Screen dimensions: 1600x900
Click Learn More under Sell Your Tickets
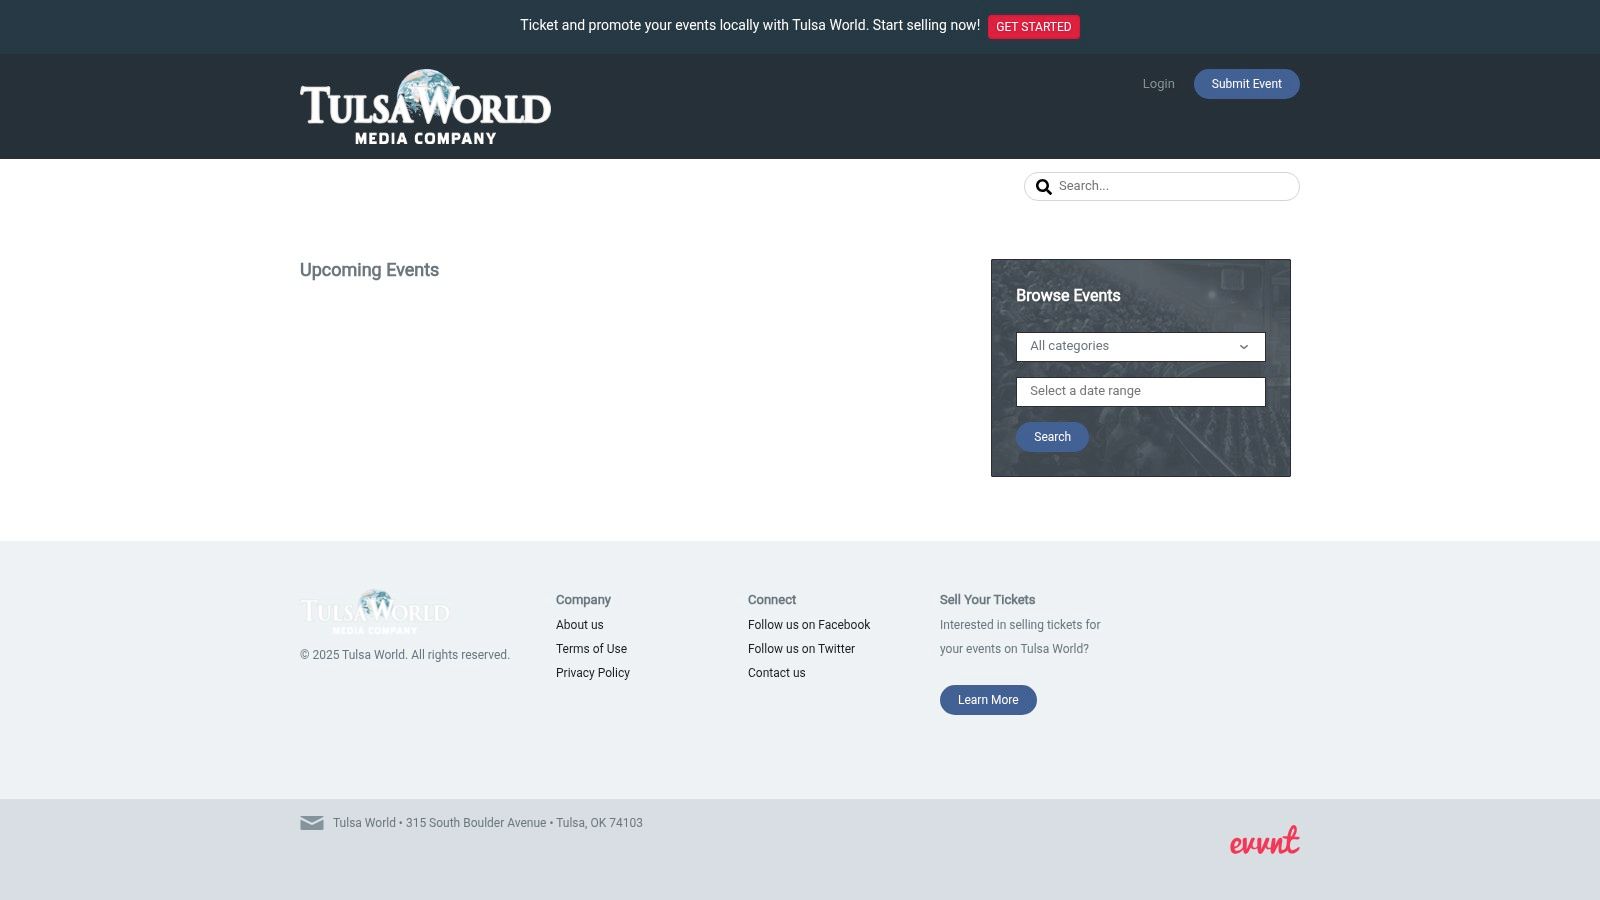[987, 700]
